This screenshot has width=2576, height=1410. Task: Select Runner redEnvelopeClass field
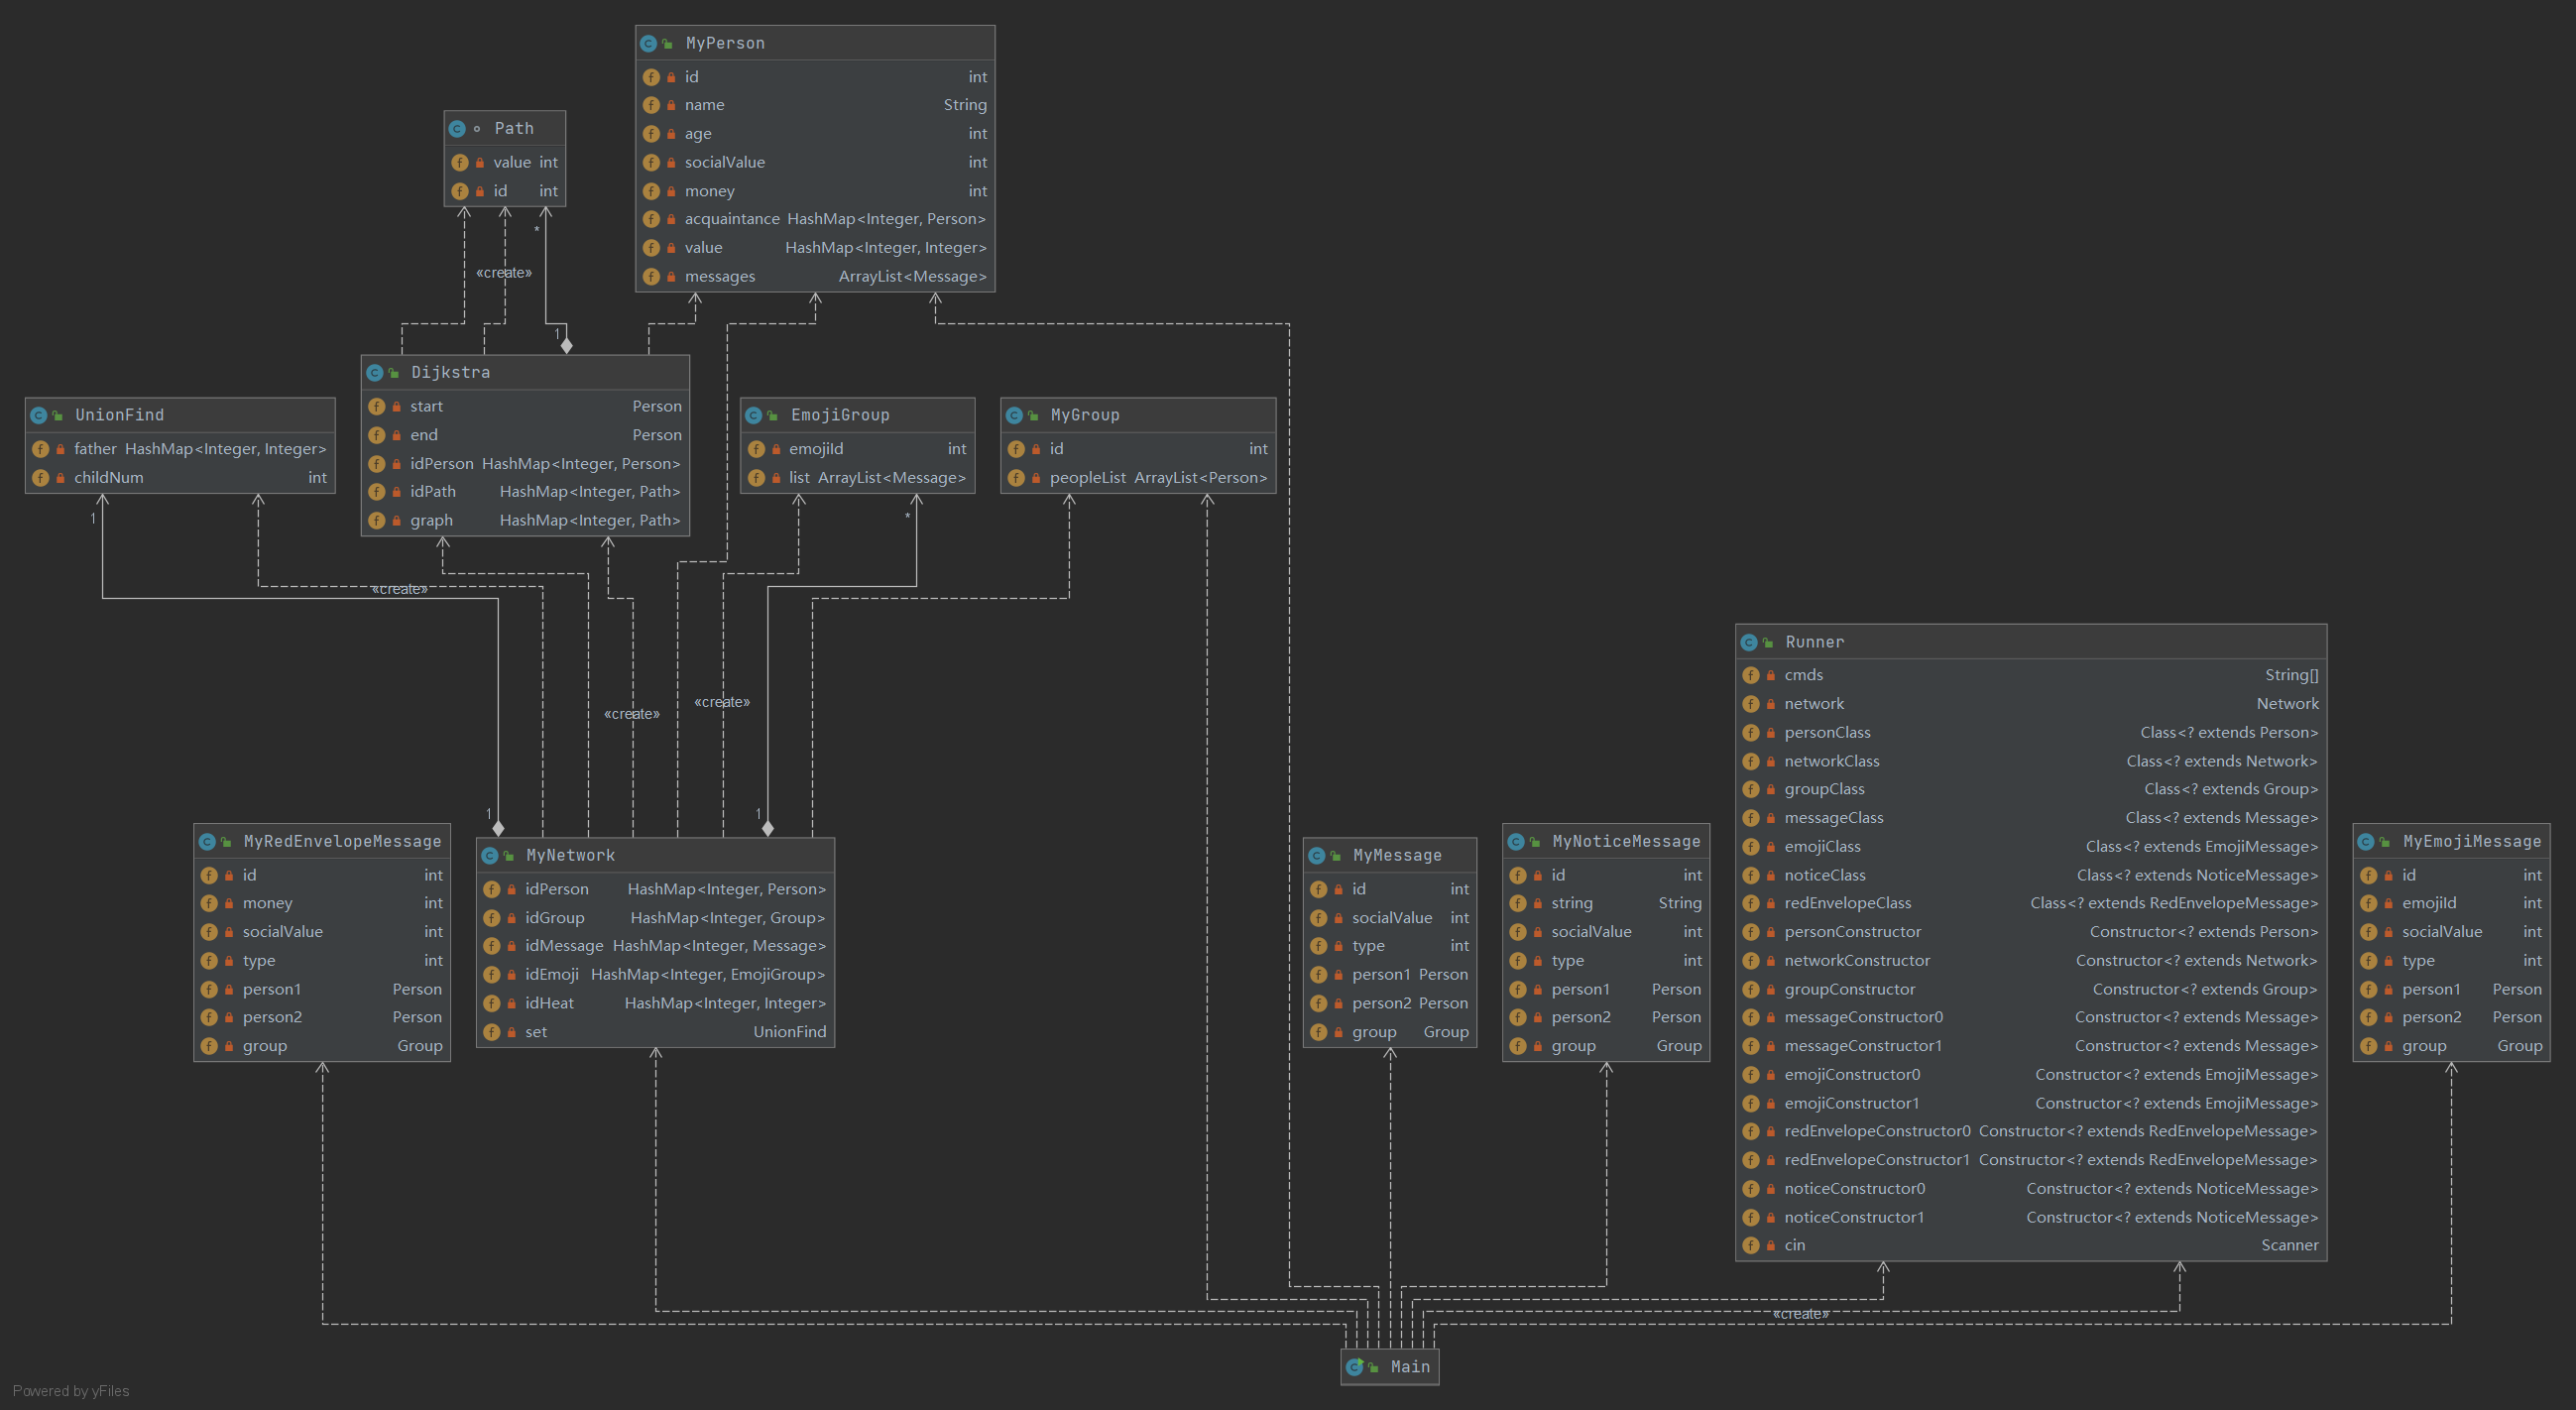tap(2031, 903)
